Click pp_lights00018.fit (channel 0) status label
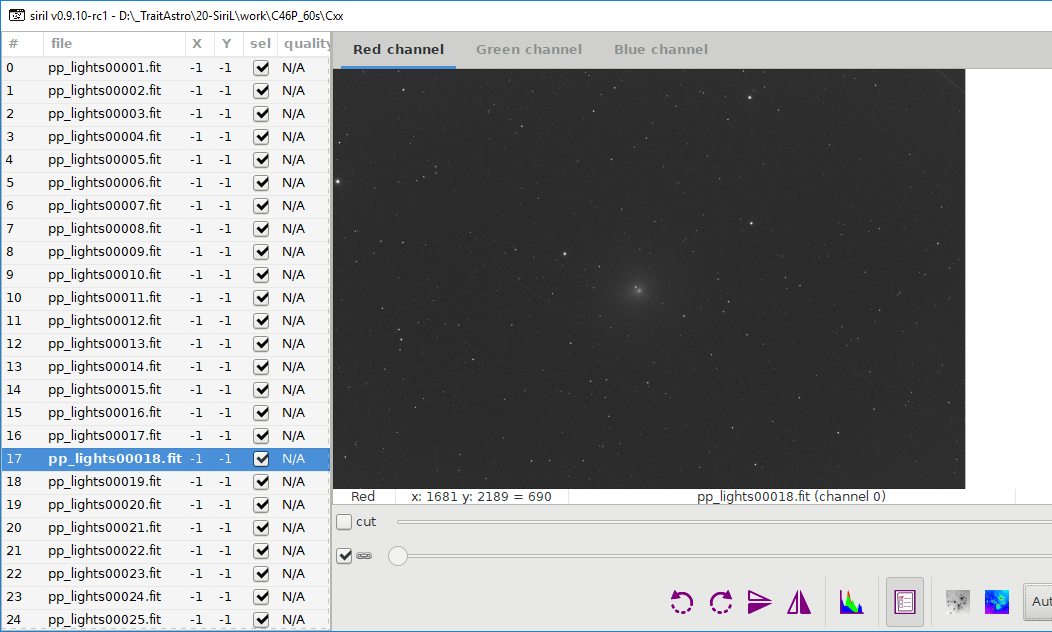 [792, 496]
